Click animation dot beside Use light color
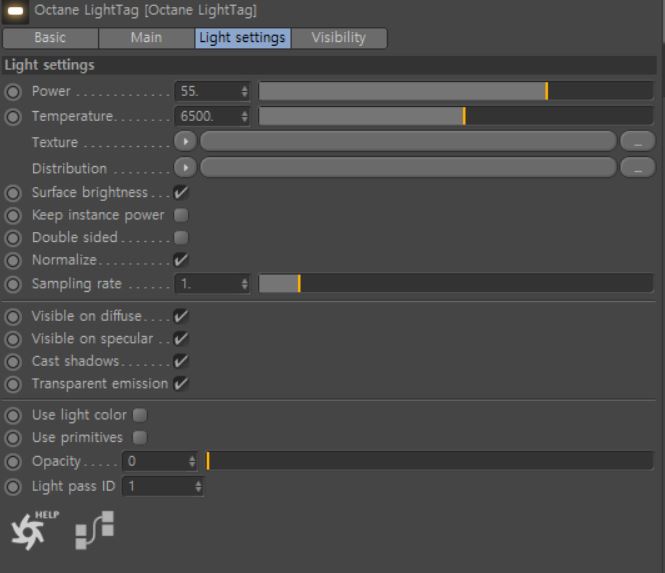Viewport: 665px width, 573px height. (13, 415)
